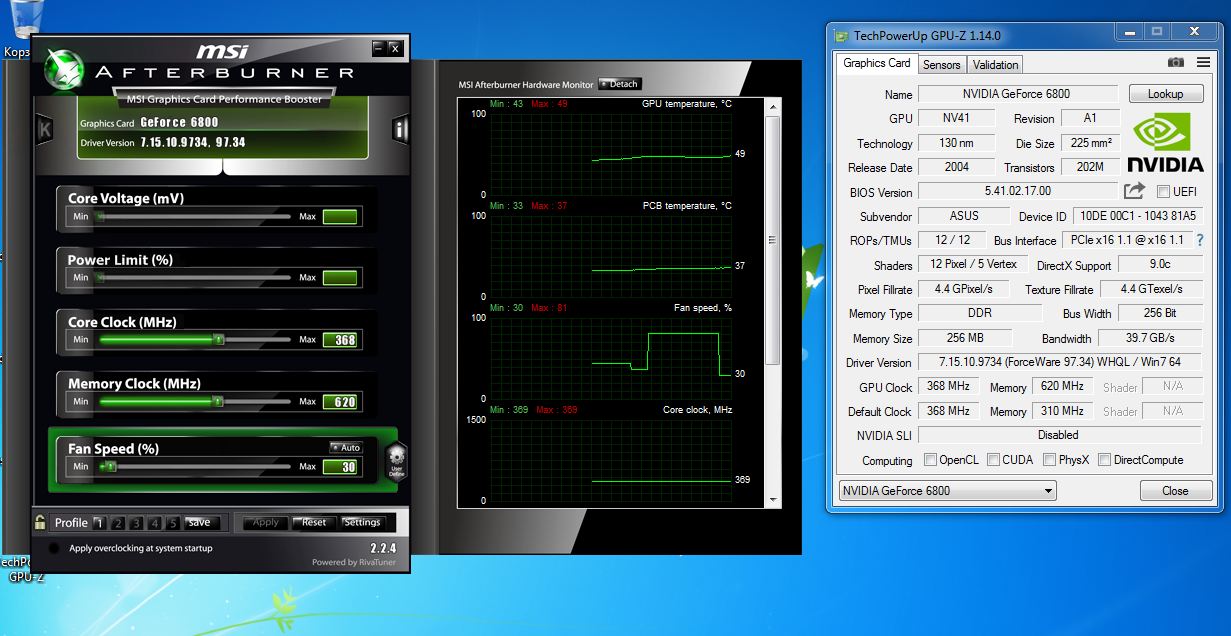Click the BIOS export share icon
Image resolution: width=1231 pixels, height=636 pixels.
point(1134,191)
